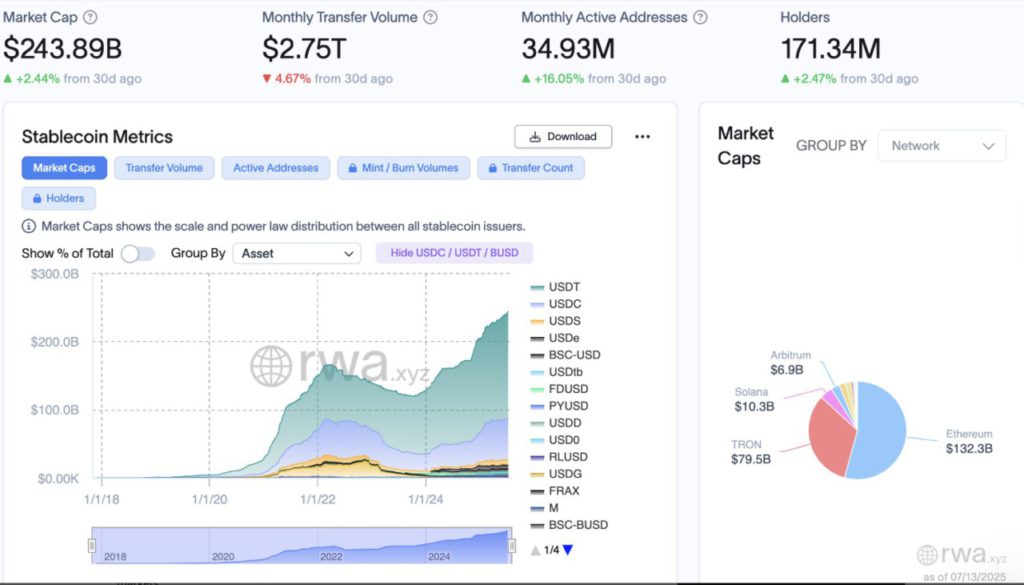Click left handle of date range slider
Viewport: 1024px width, 585px height.
[92, 545]
